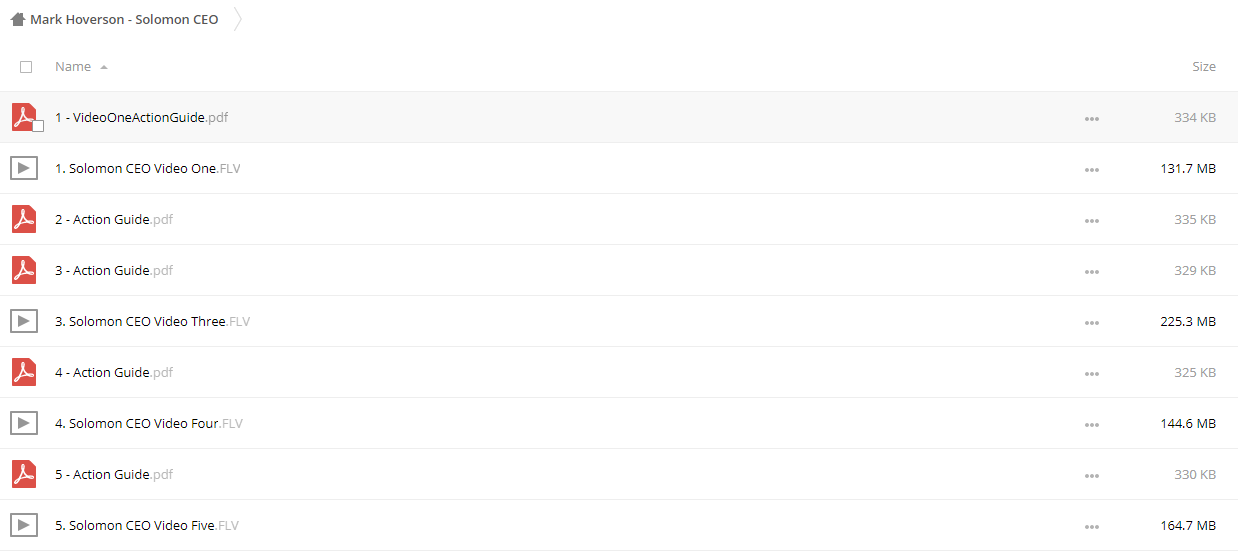Open more options for 5 - Action Guide.pdf
The image size is (1238, 556).
click(x=1091, y=476)
